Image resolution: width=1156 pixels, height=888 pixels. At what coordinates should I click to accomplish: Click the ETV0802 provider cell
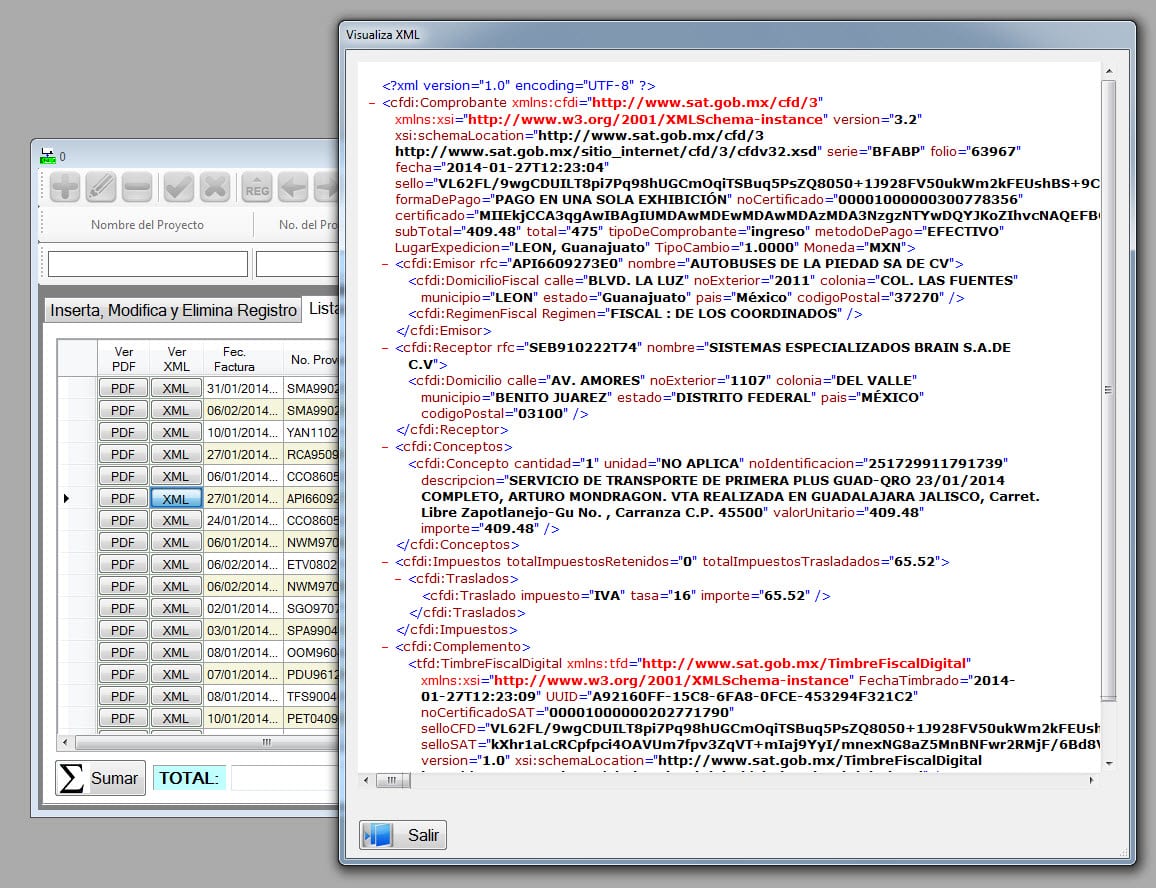coord(312,564)
